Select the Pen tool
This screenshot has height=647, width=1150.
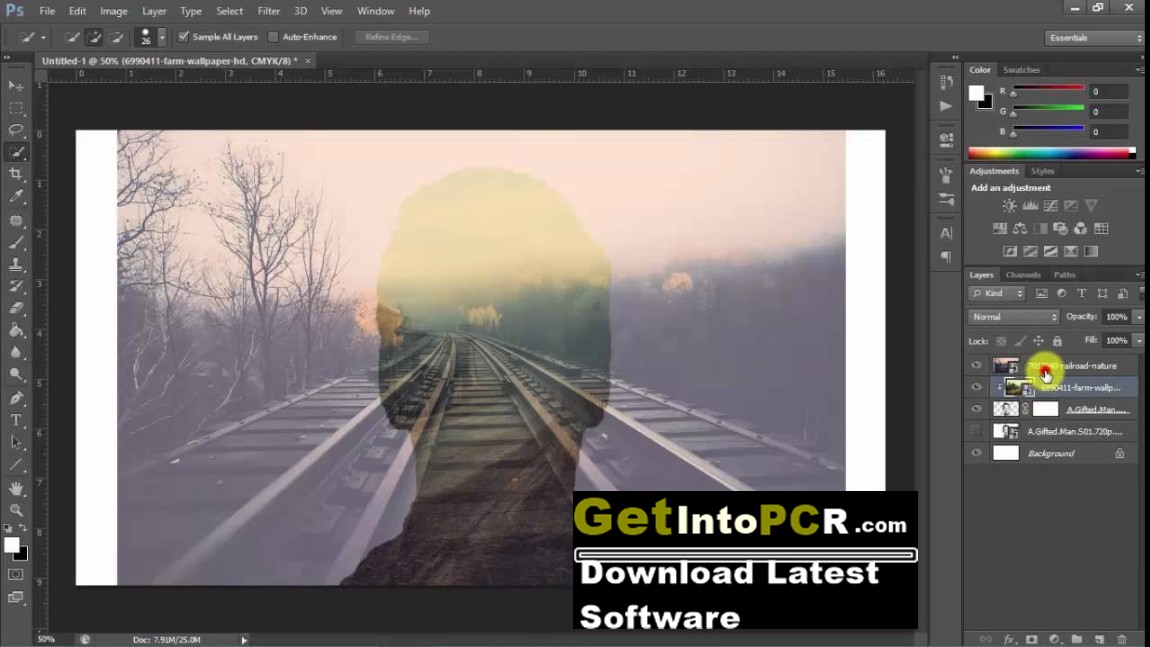[15, 398]
